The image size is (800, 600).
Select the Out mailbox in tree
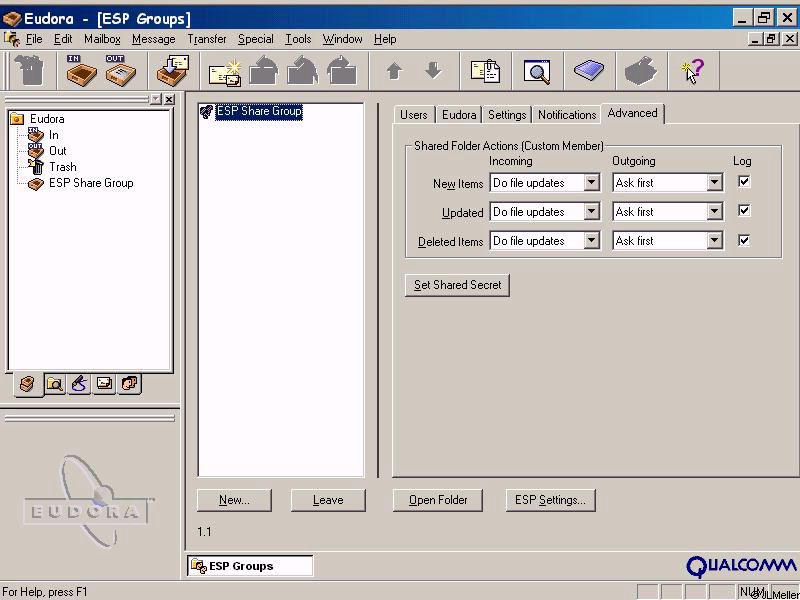click(x=58, y=151)
